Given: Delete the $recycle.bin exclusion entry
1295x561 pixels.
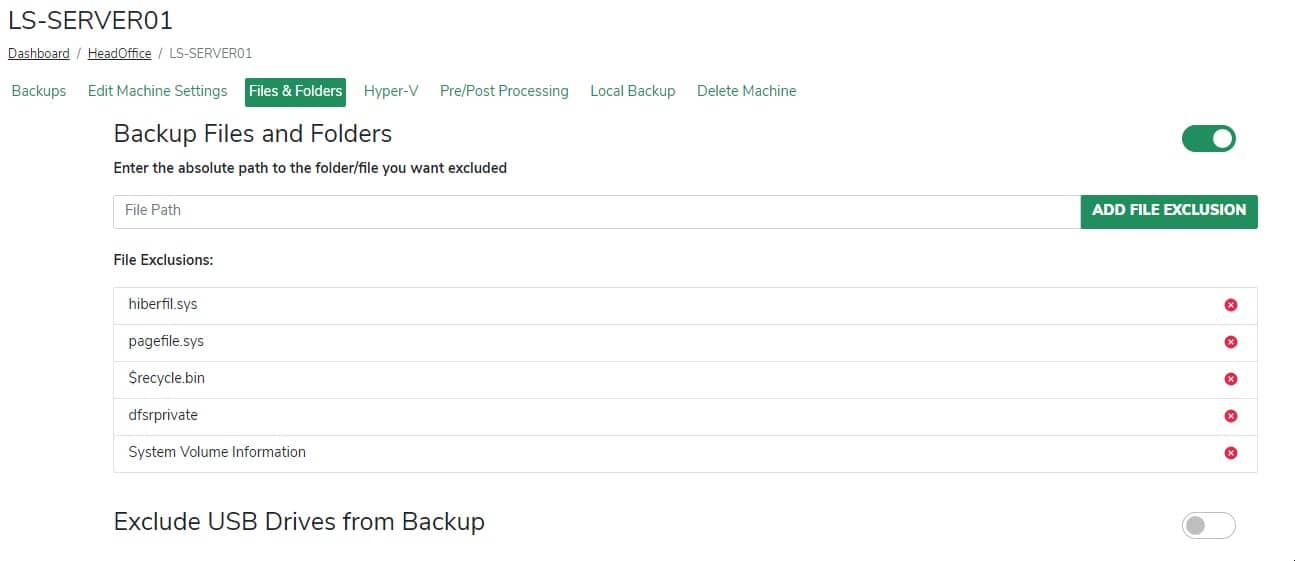Looking at the screenshot, I should tap(1231, 379).
